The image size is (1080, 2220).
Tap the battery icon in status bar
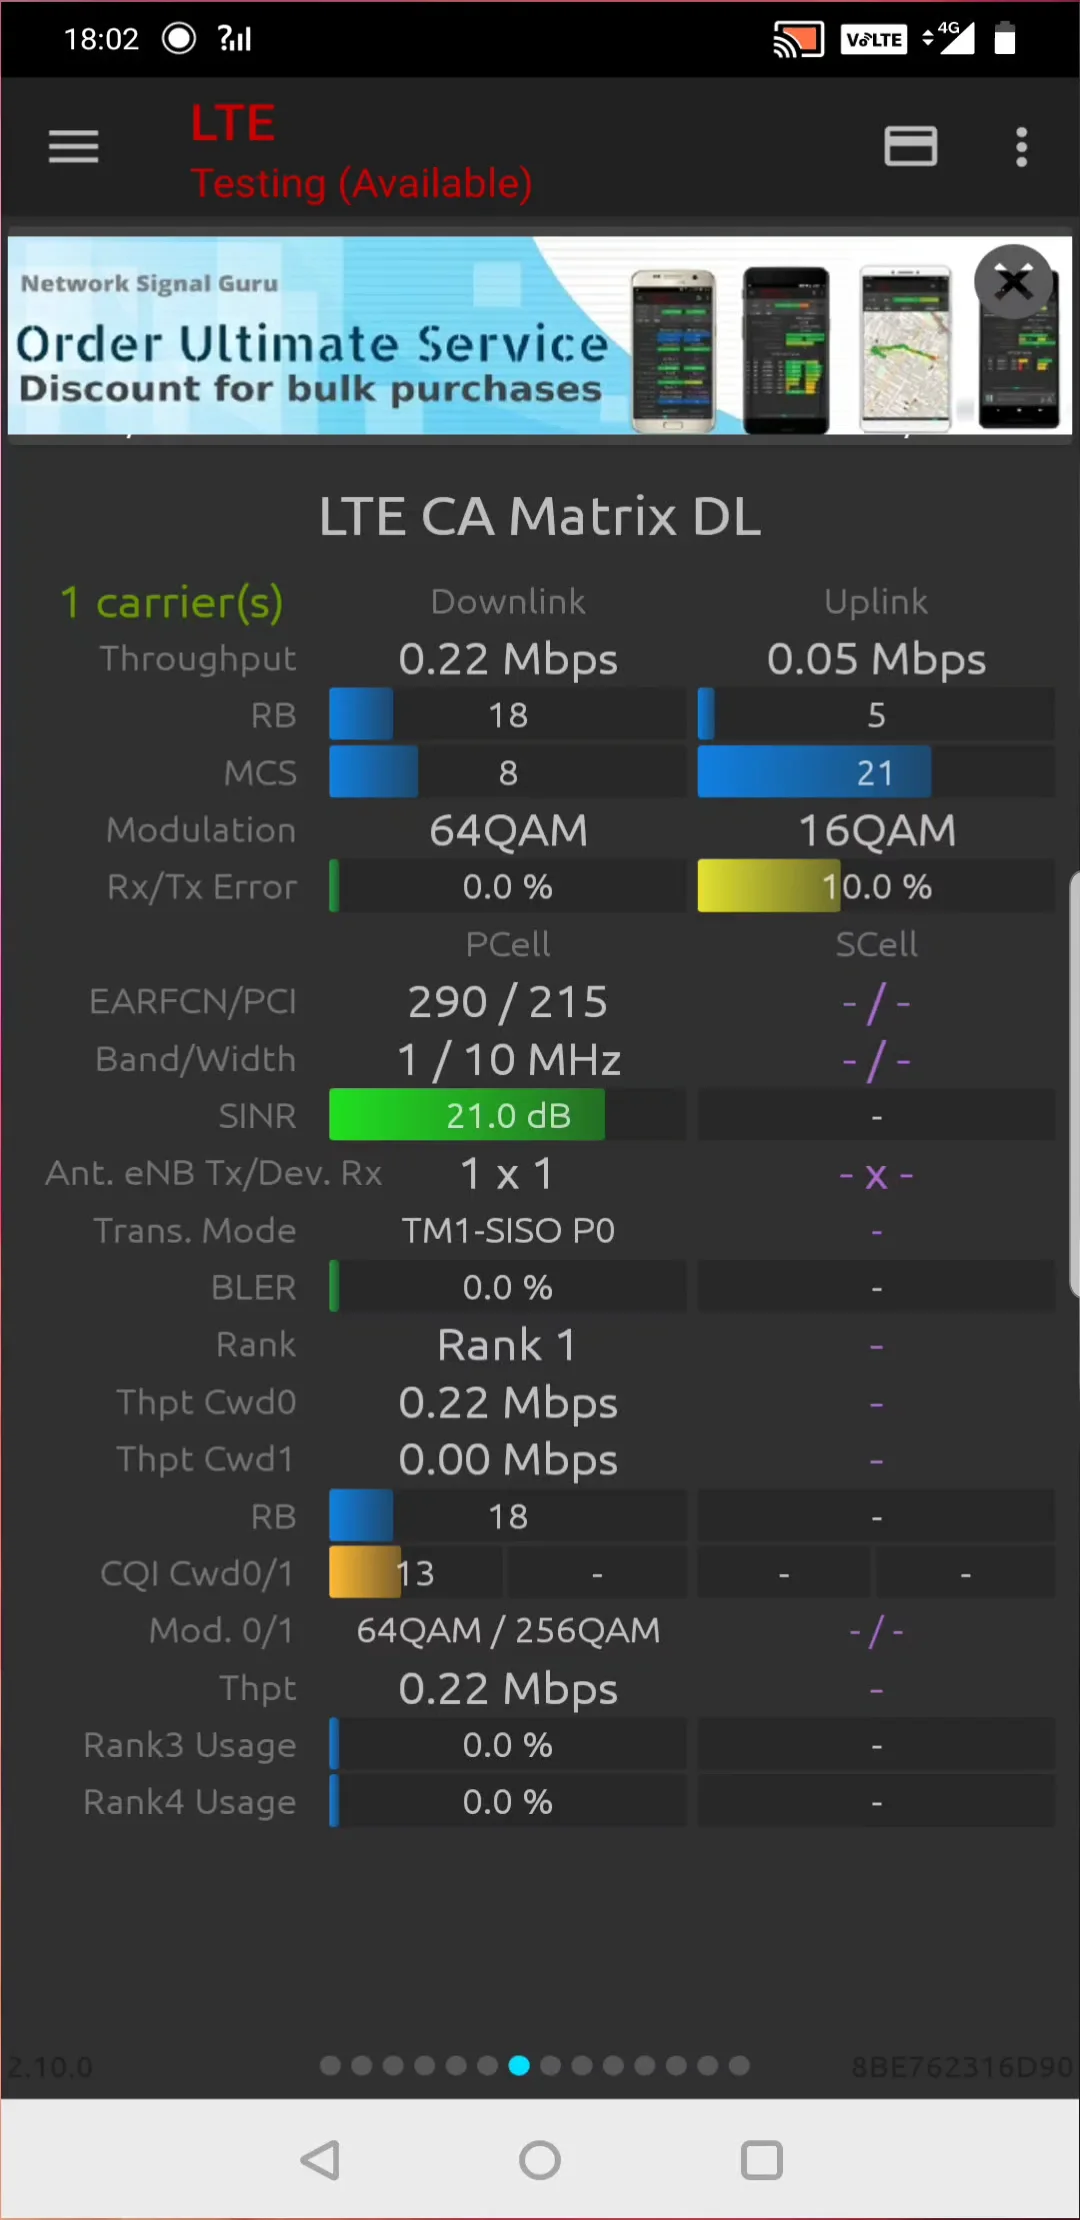tap(1005, 39)
